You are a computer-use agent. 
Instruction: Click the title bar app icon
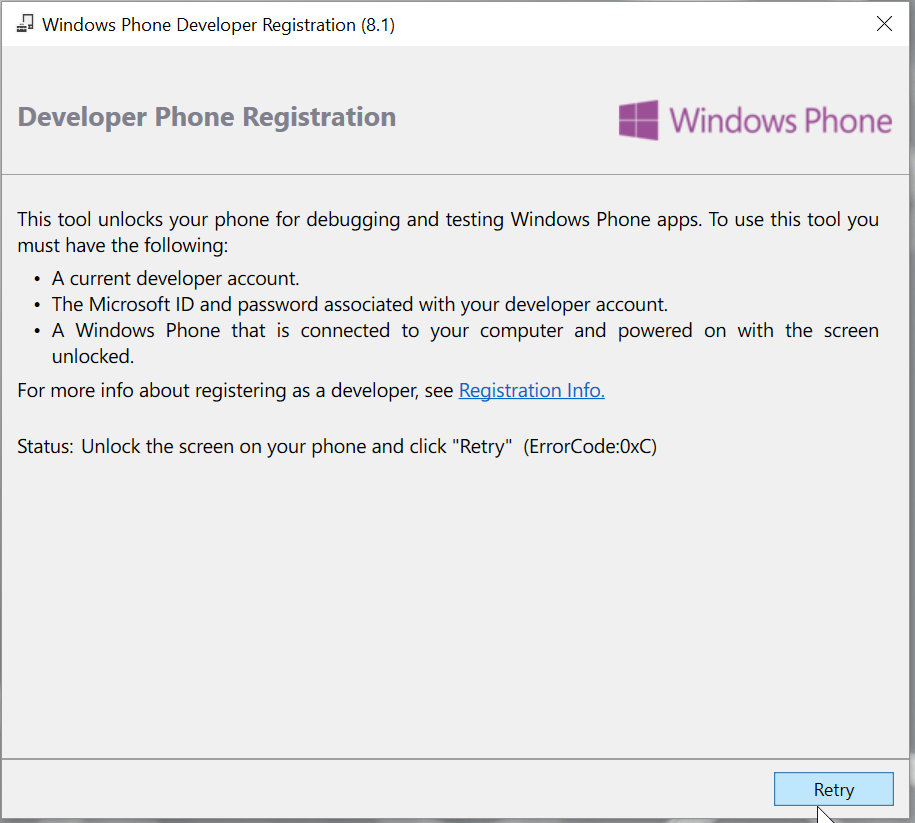click(x=25, y=24)
